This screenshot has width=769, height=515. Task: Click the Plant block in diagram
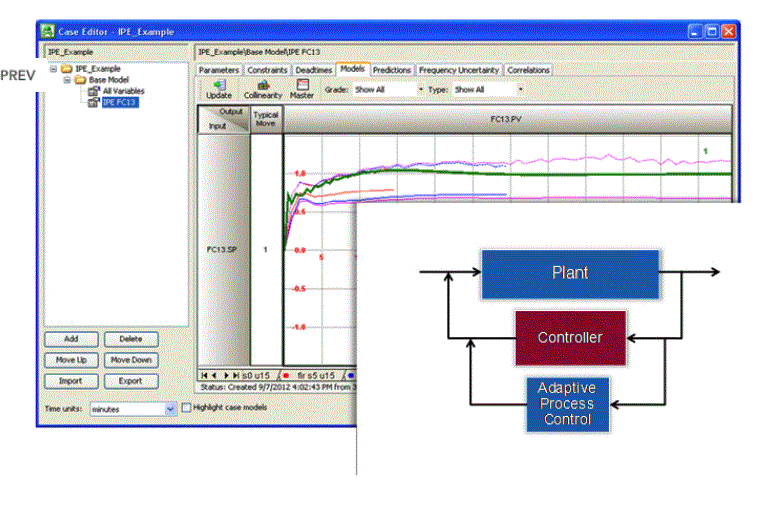(570, 273)
